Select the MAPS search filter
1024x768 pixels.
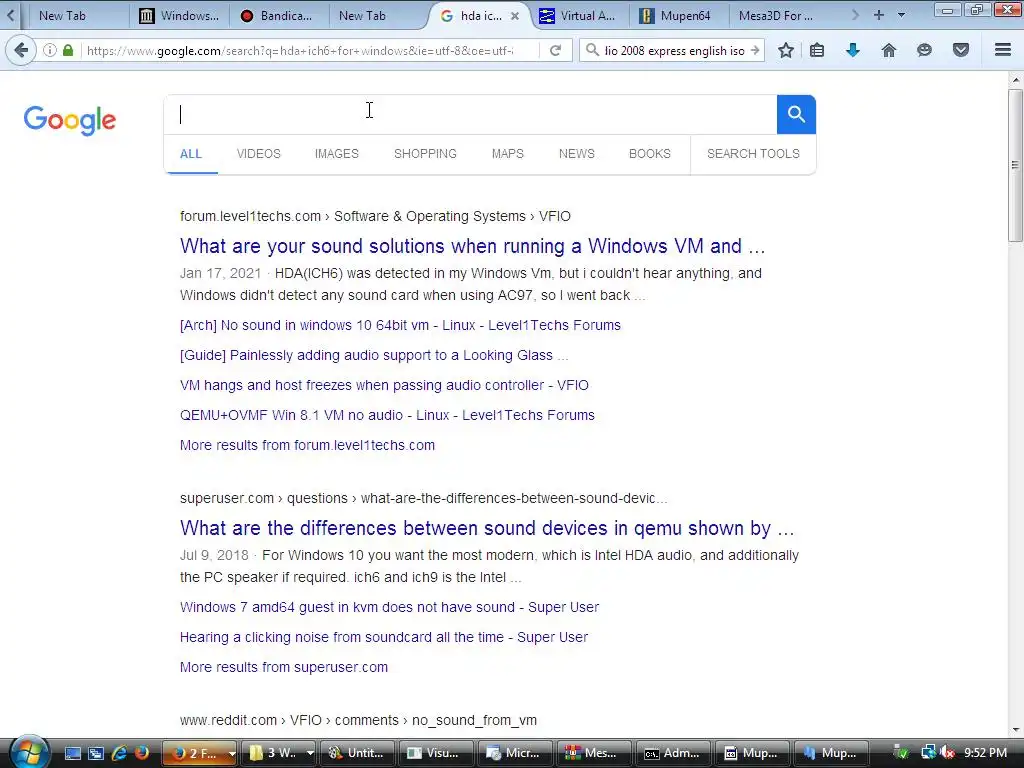(x=507, y=153)
